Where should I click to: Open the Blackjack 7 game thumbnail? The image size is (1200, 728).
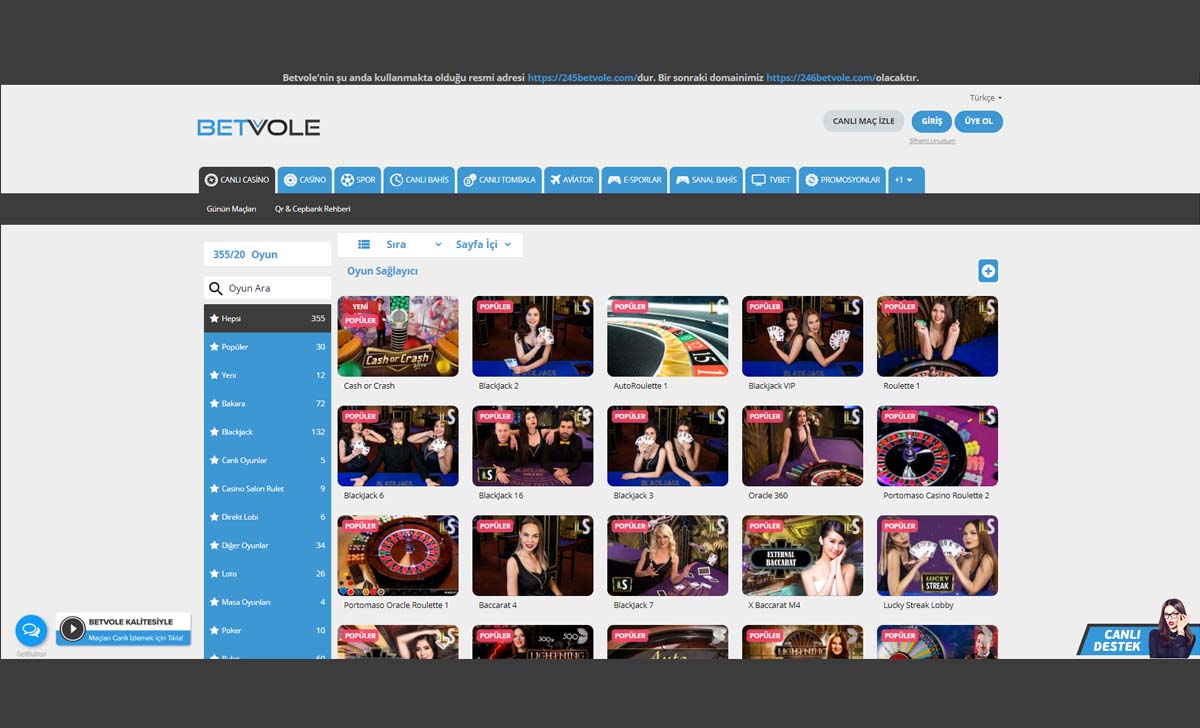(668, 556)
